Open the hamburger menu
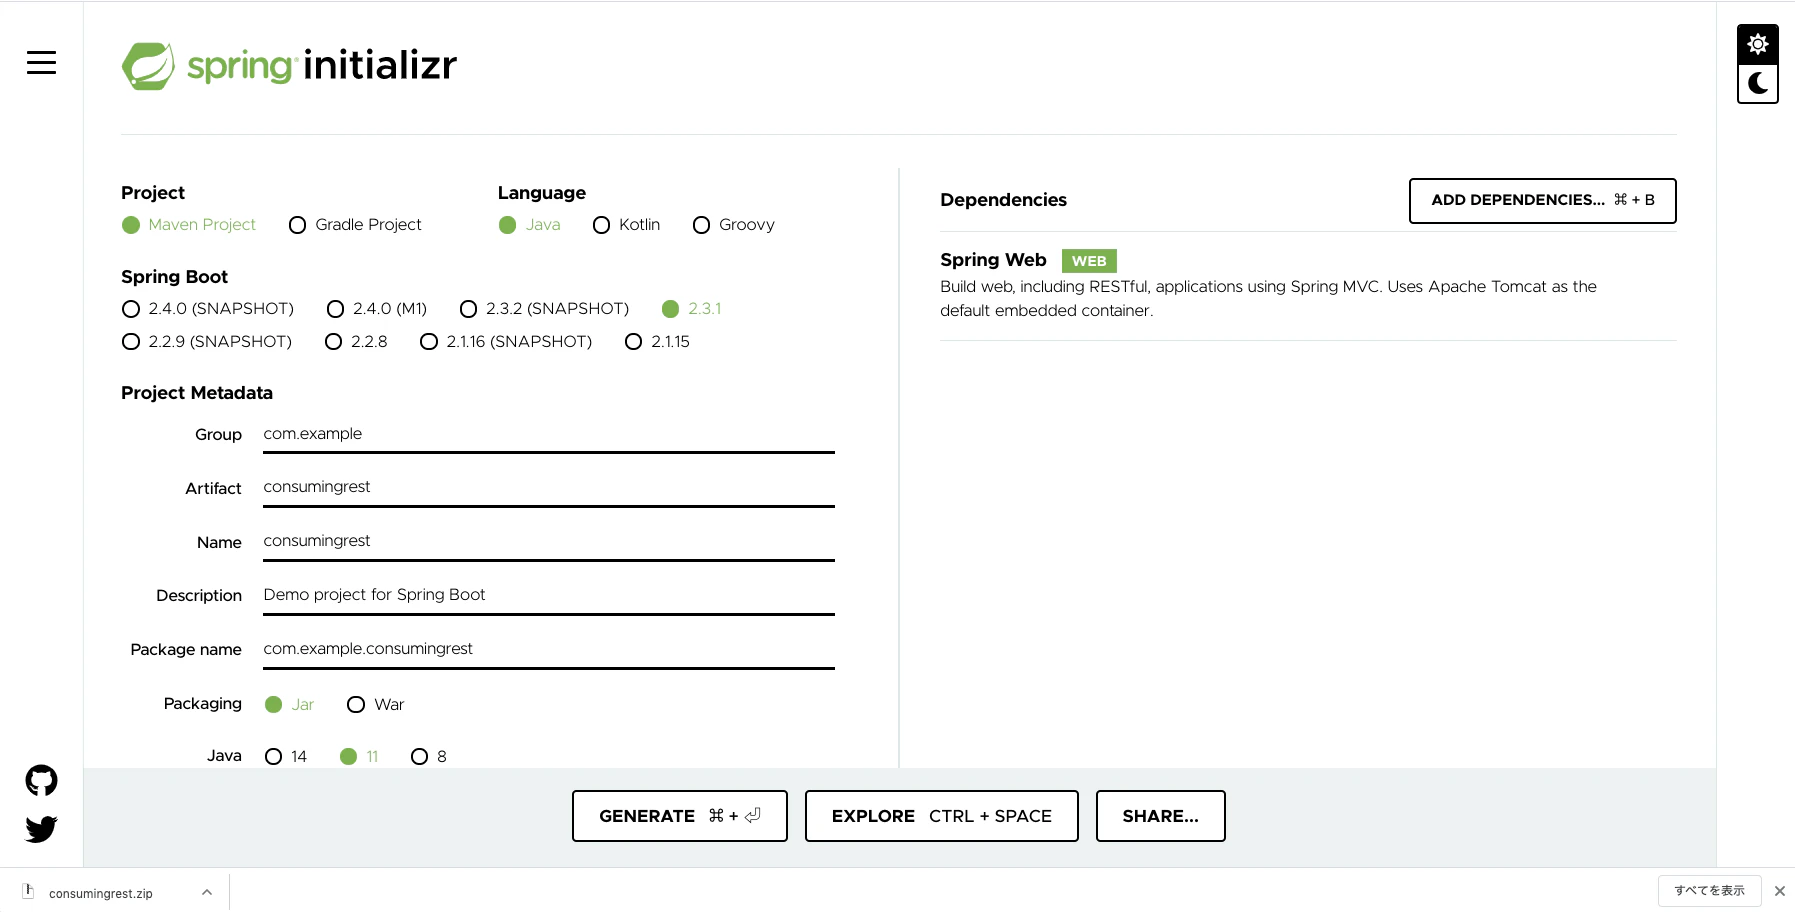 coord(41,62)
